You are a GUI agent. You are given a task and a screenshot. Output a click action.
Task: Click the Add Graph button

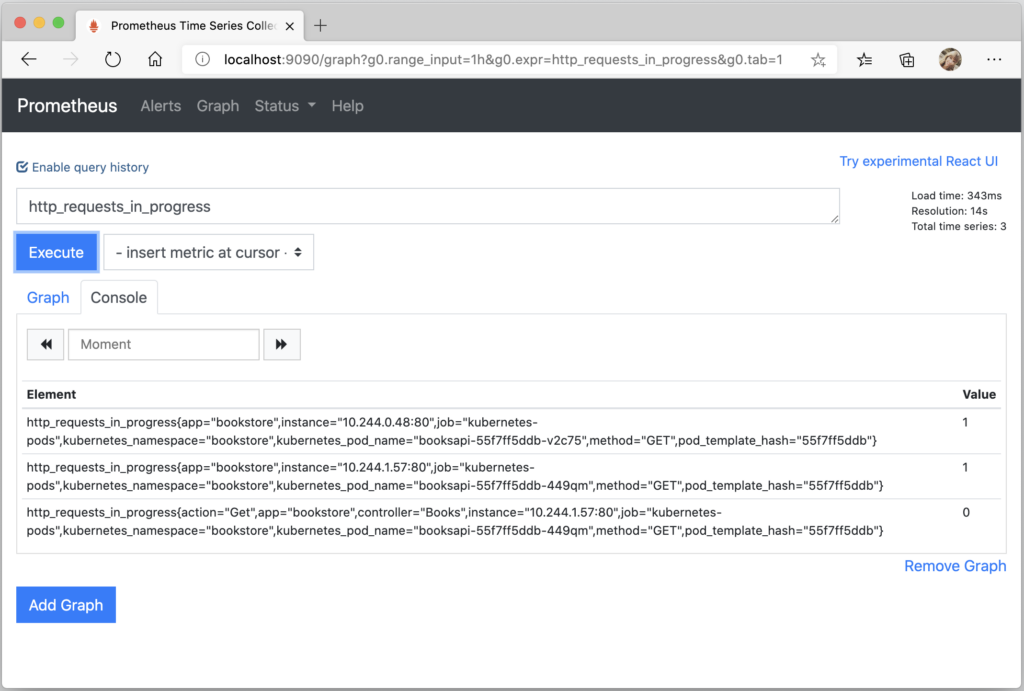66,605
